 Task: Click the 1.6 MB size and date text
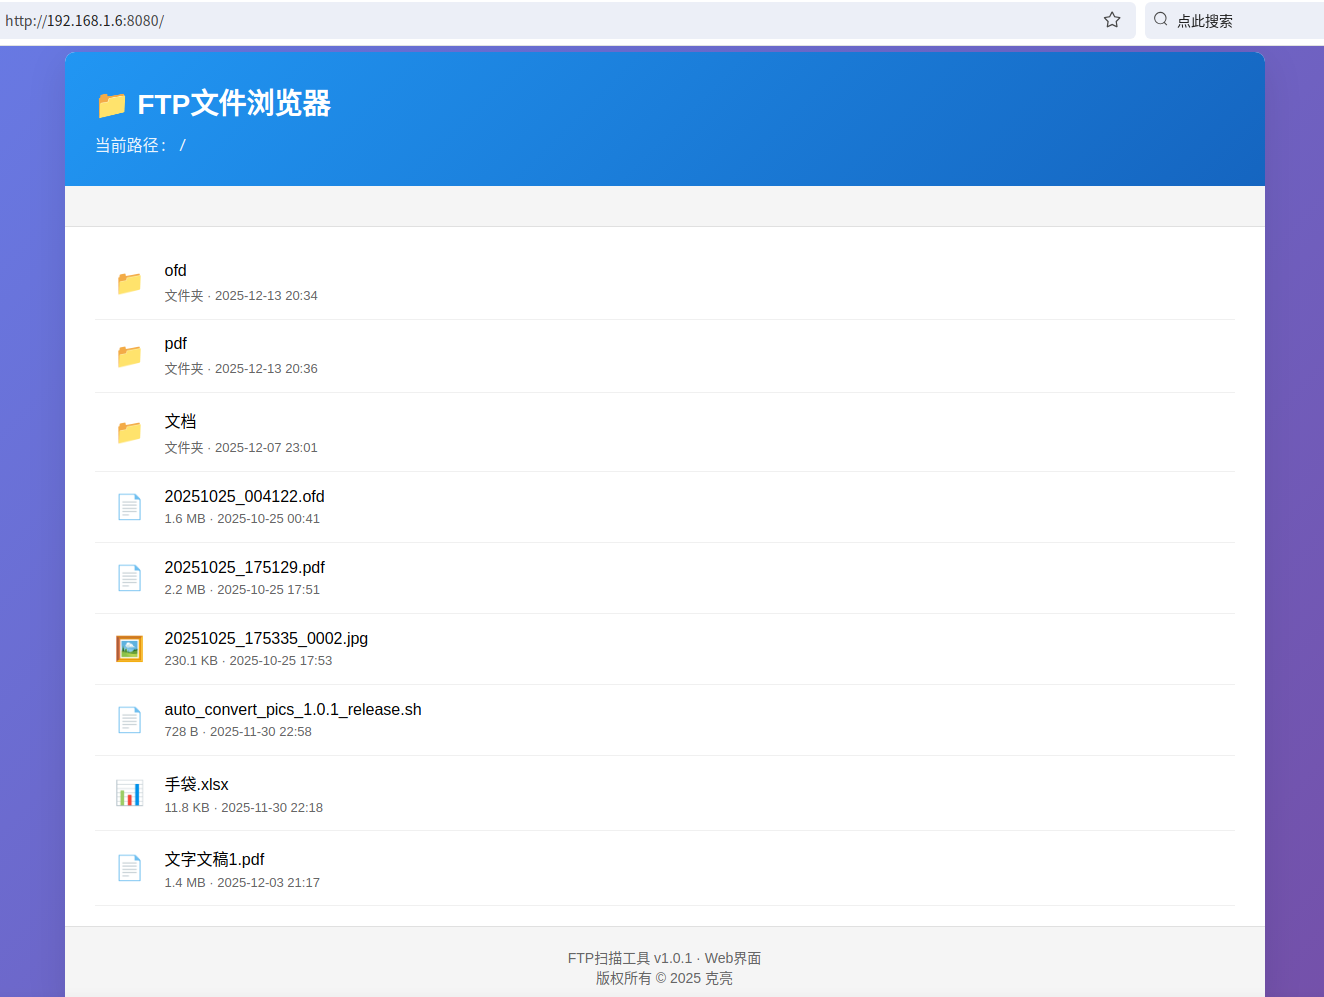[x=242, y=519]
